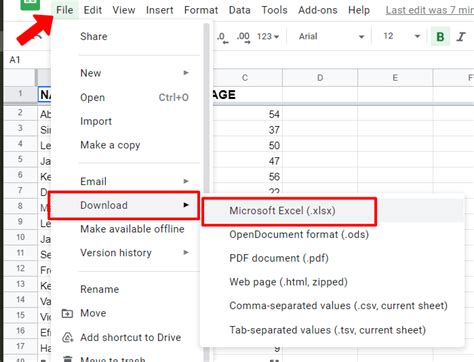The height and width of the screenshot is (362, 474).
Task: Toggle italic formatting
Action: click(x=461, y=36)
